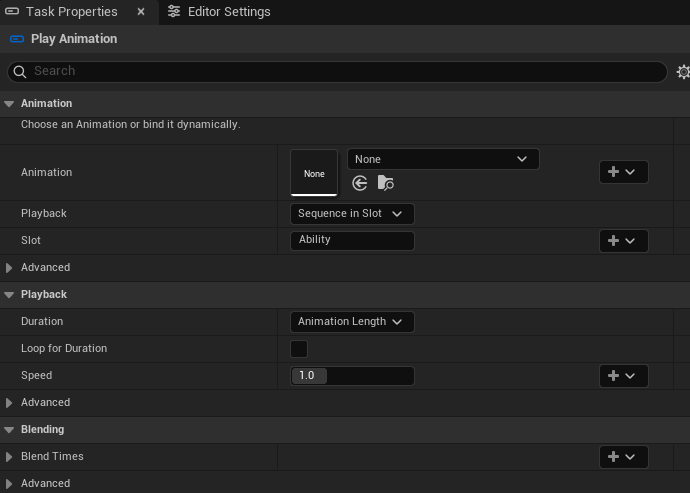Expand Advanced under Blending section
Image resolution: width=690 pixels, height=493 pixels.
click(x=9, y=484)
